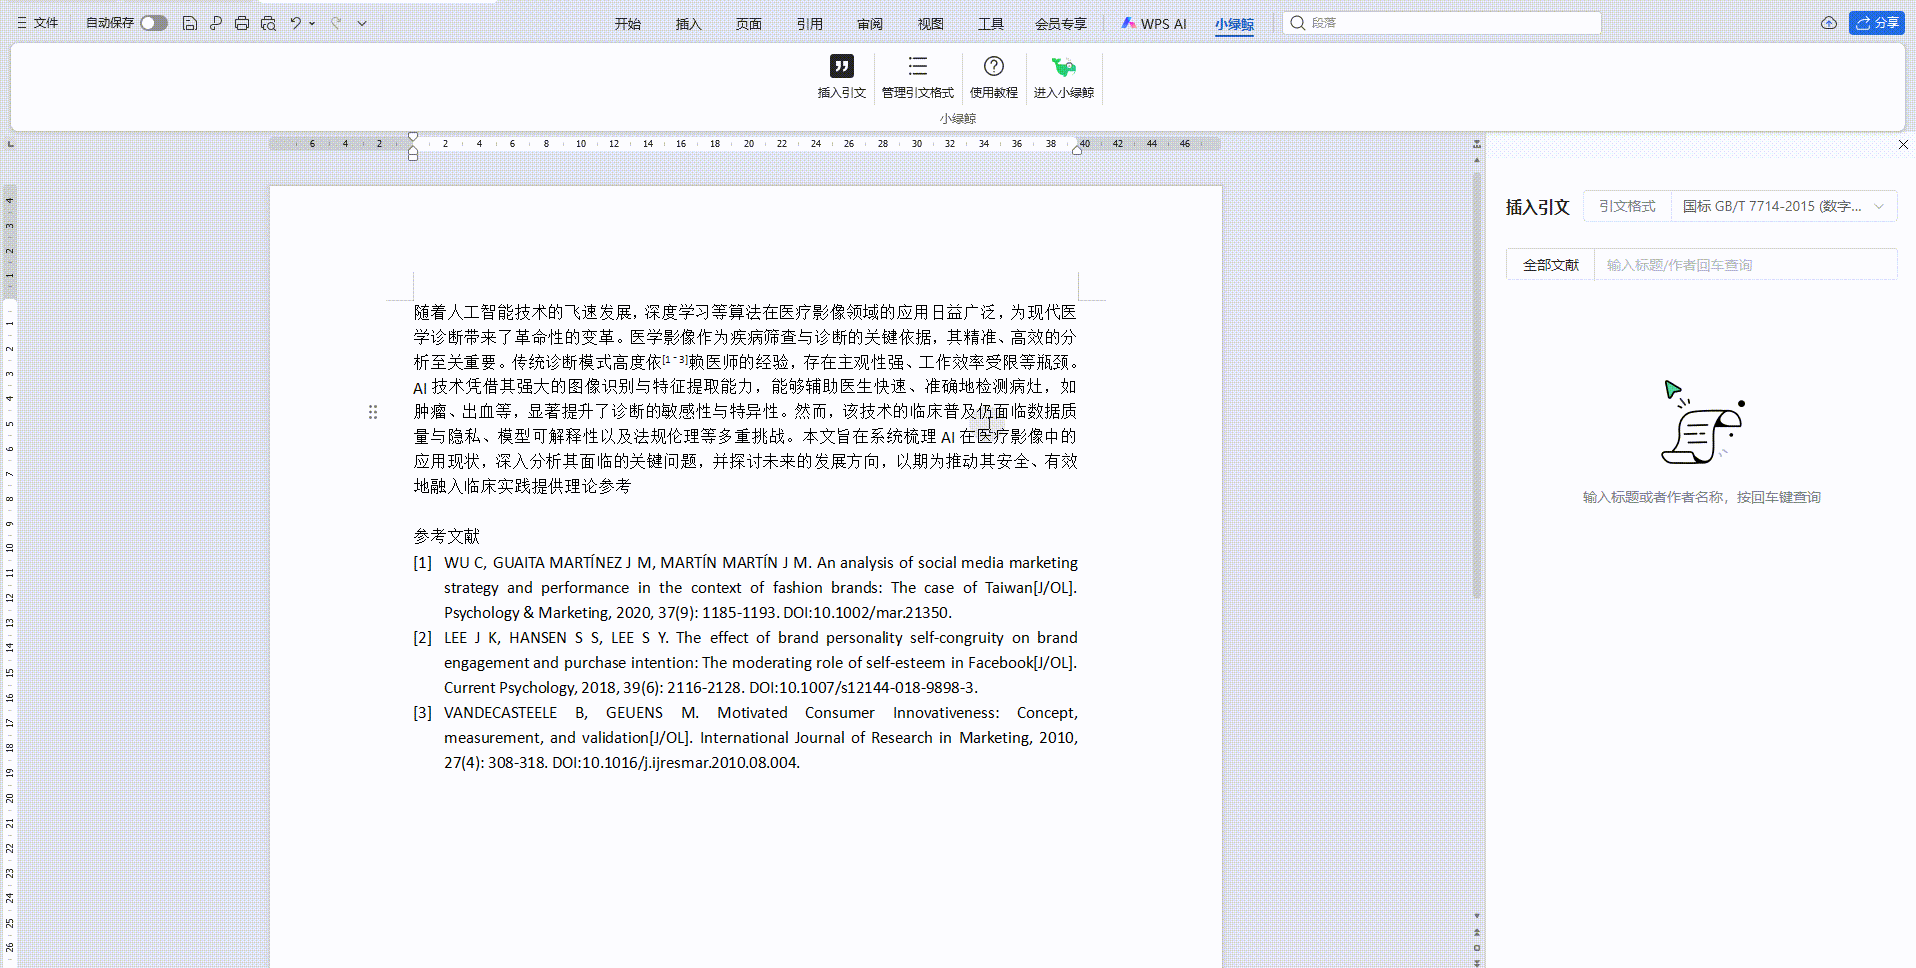Open 管理引文格式 list icon

[x=917, y=67]
